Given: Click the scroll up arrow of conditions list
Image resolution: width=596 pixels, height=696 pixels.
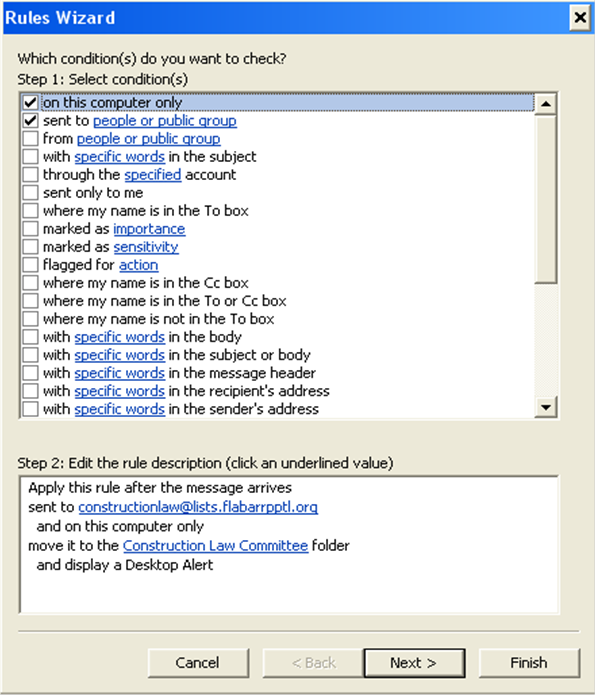Looking at the screenshot, I should pos(546,104).
